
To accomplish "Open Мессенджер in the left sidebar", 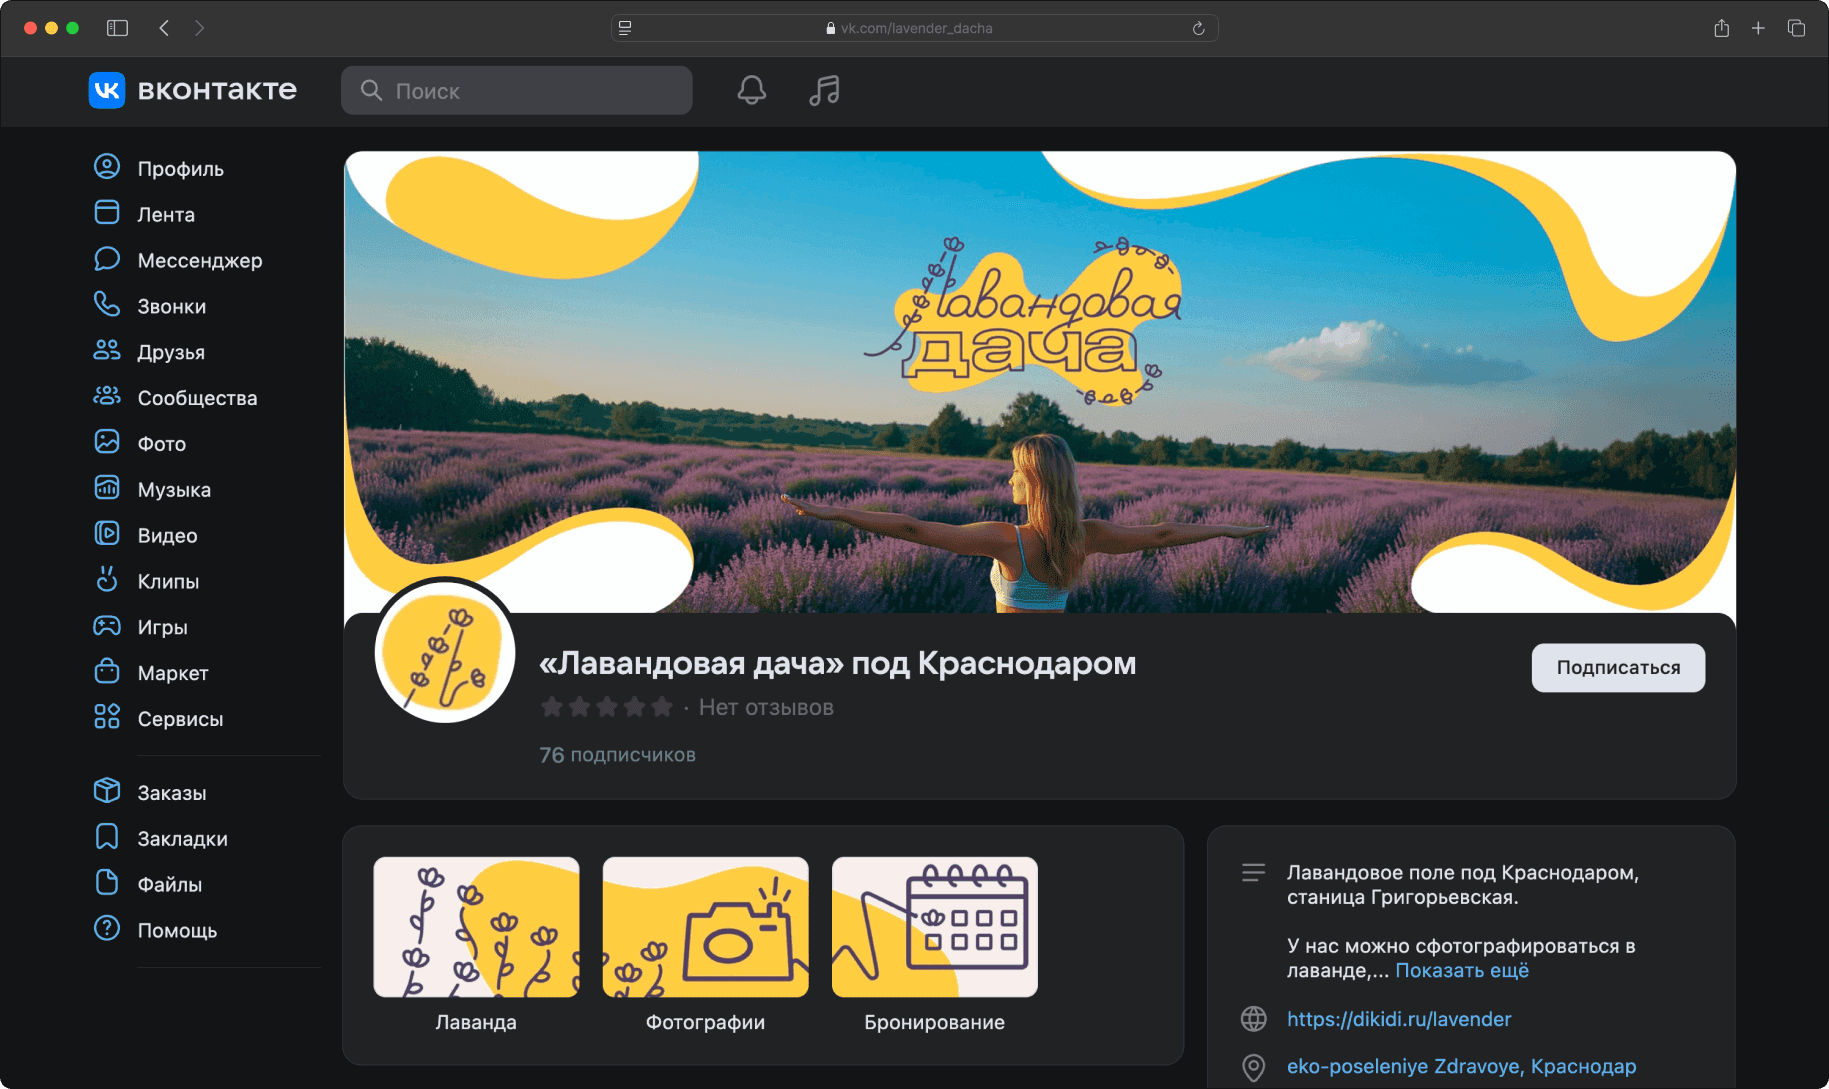I will (199, 261).
